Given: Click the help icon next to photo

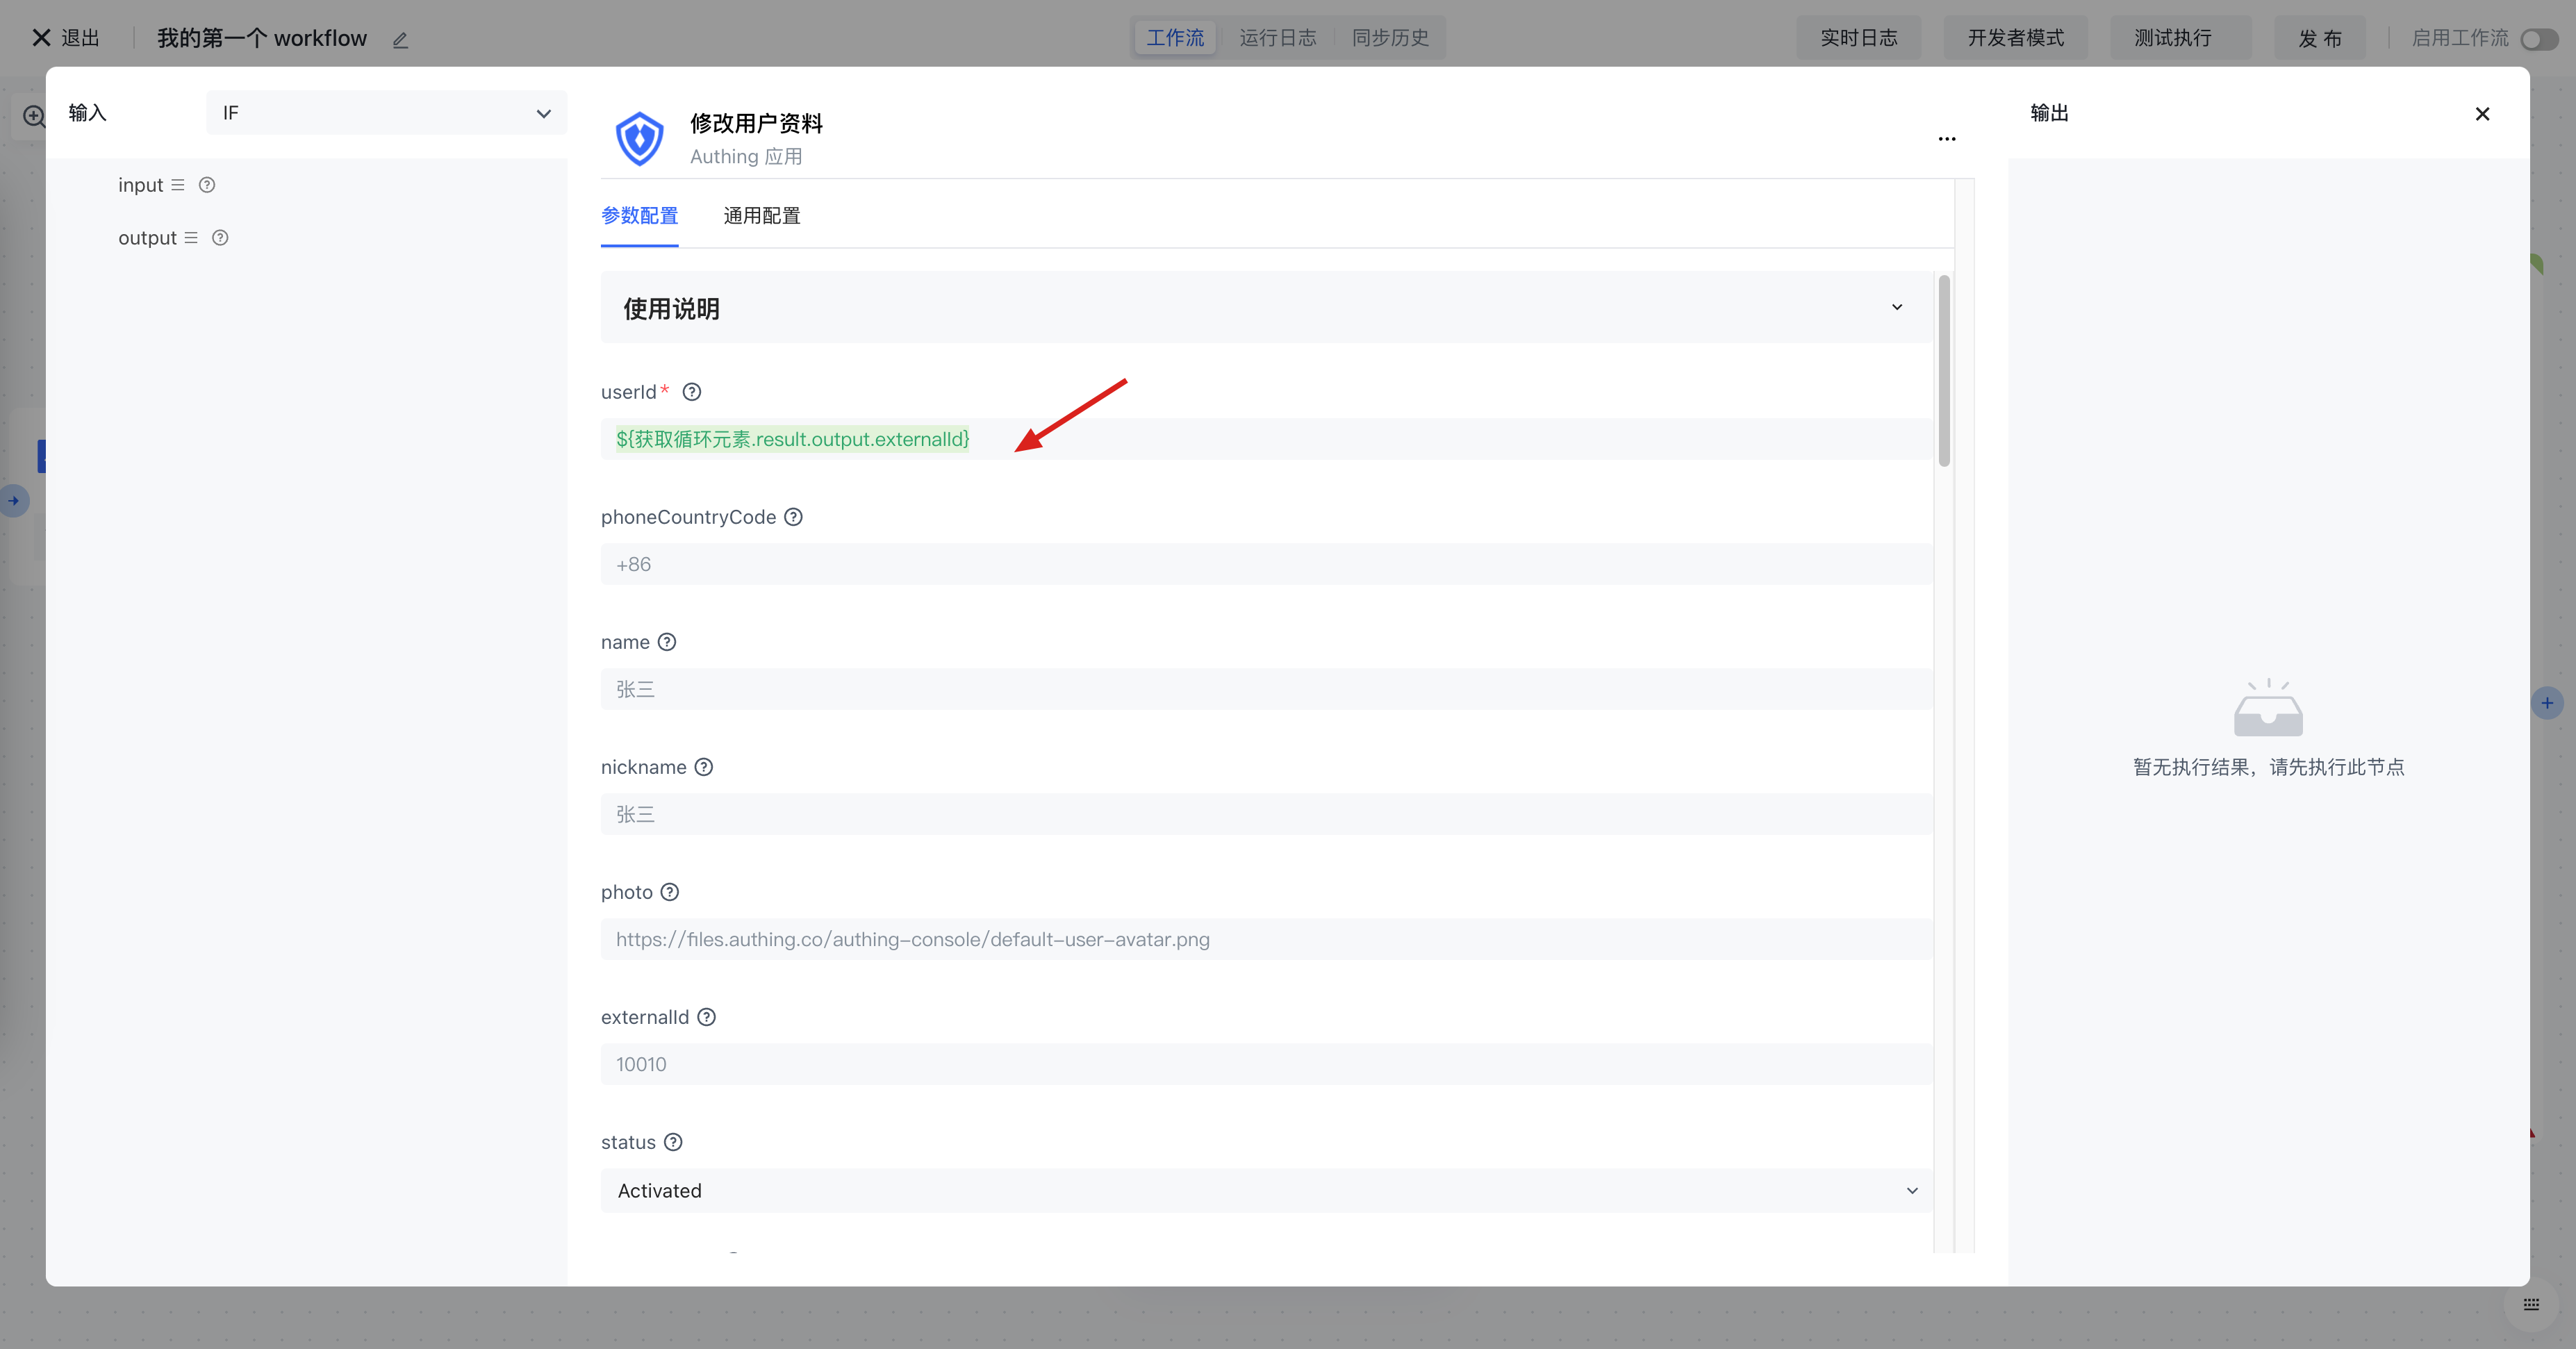Looking at the screenshot, I should pos(670,892).
